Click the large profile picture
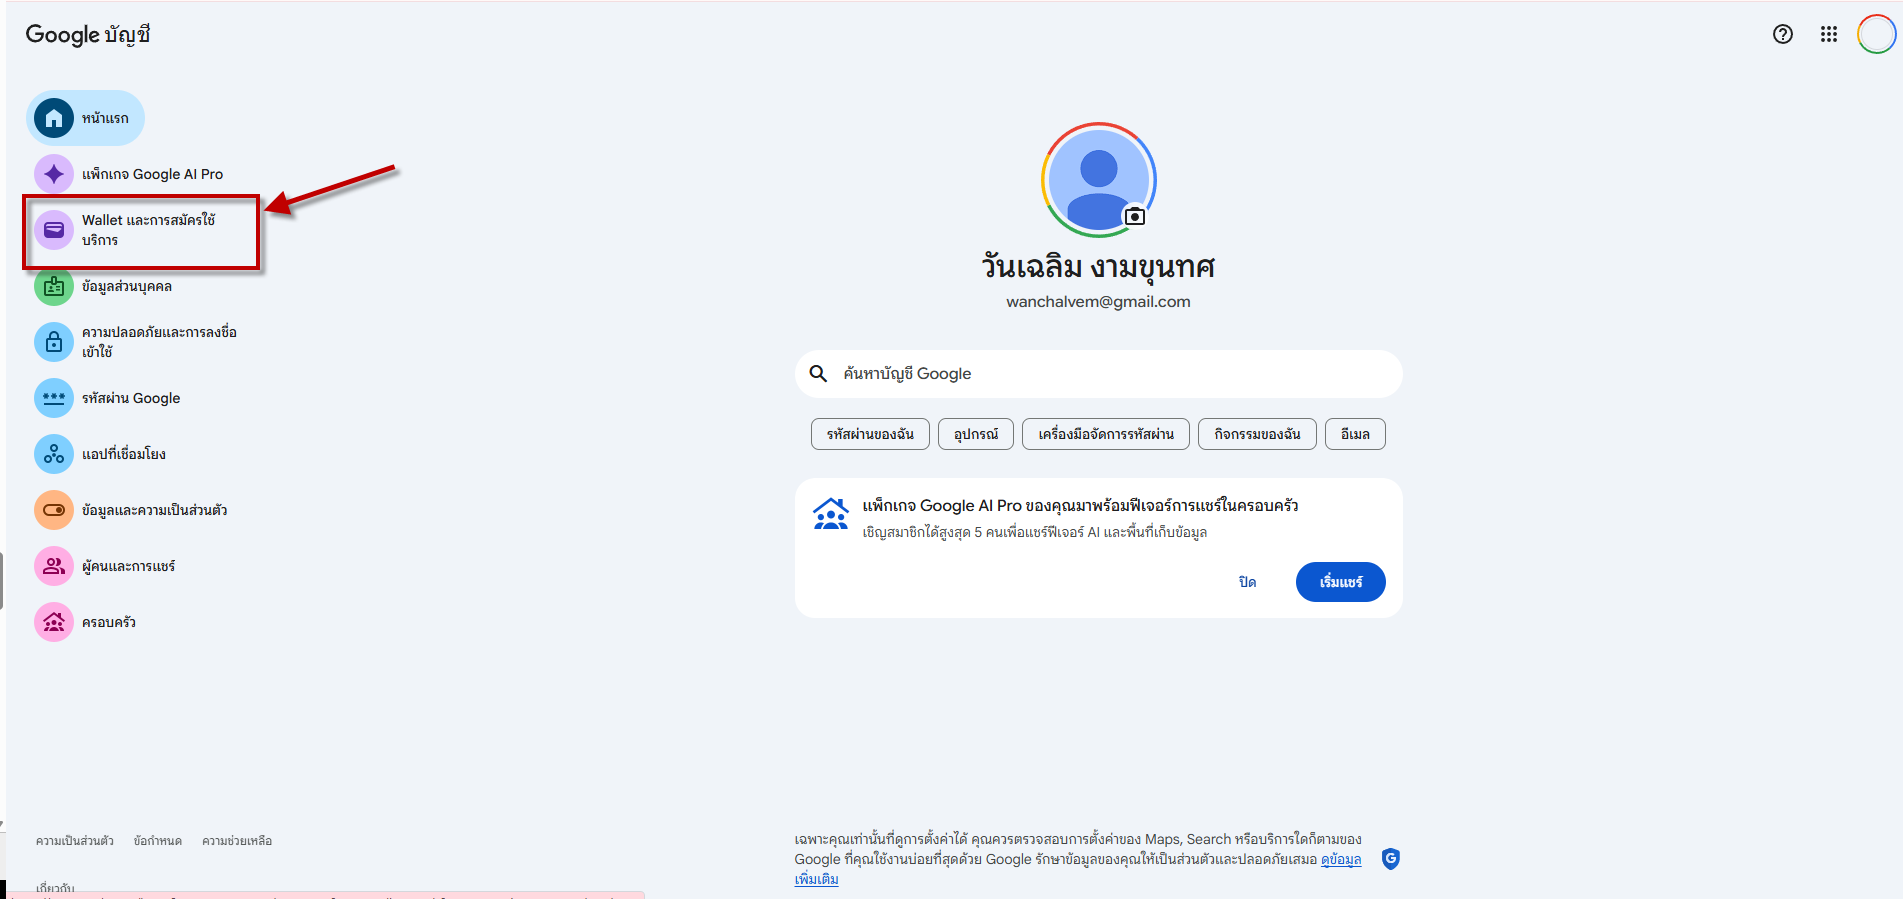This screenshot has height=899, width=1903. [1099, 180]
